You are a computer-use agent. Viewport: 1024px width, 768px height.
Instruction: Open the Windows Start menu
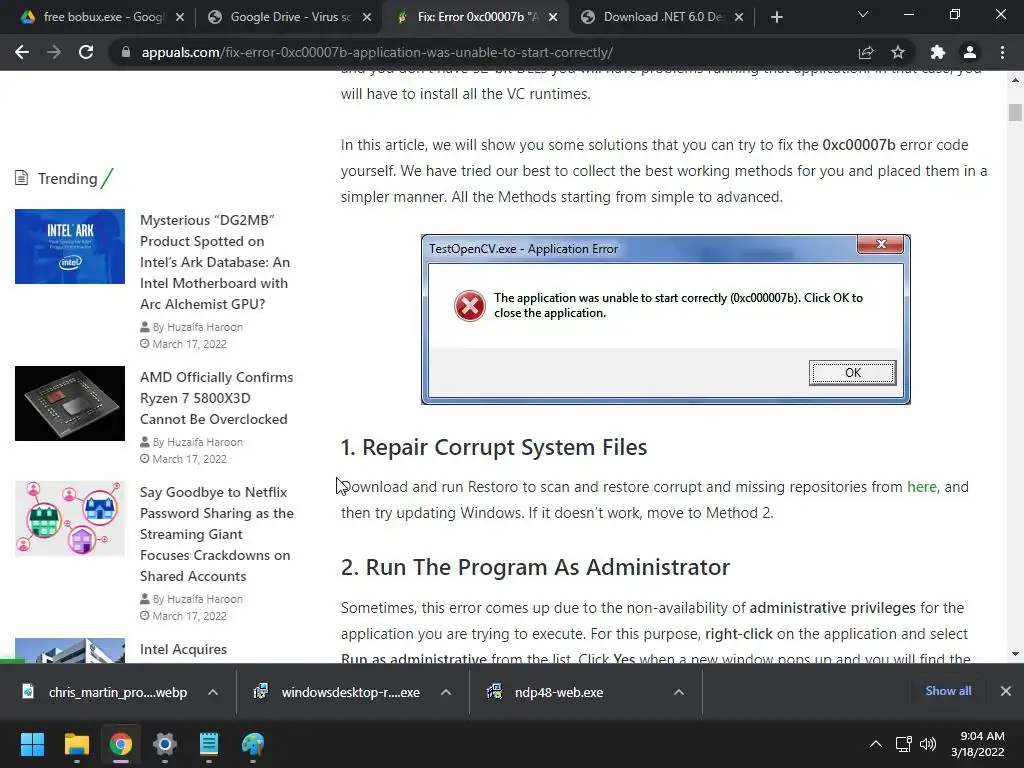pyautogui.click(x=32, y=744)
